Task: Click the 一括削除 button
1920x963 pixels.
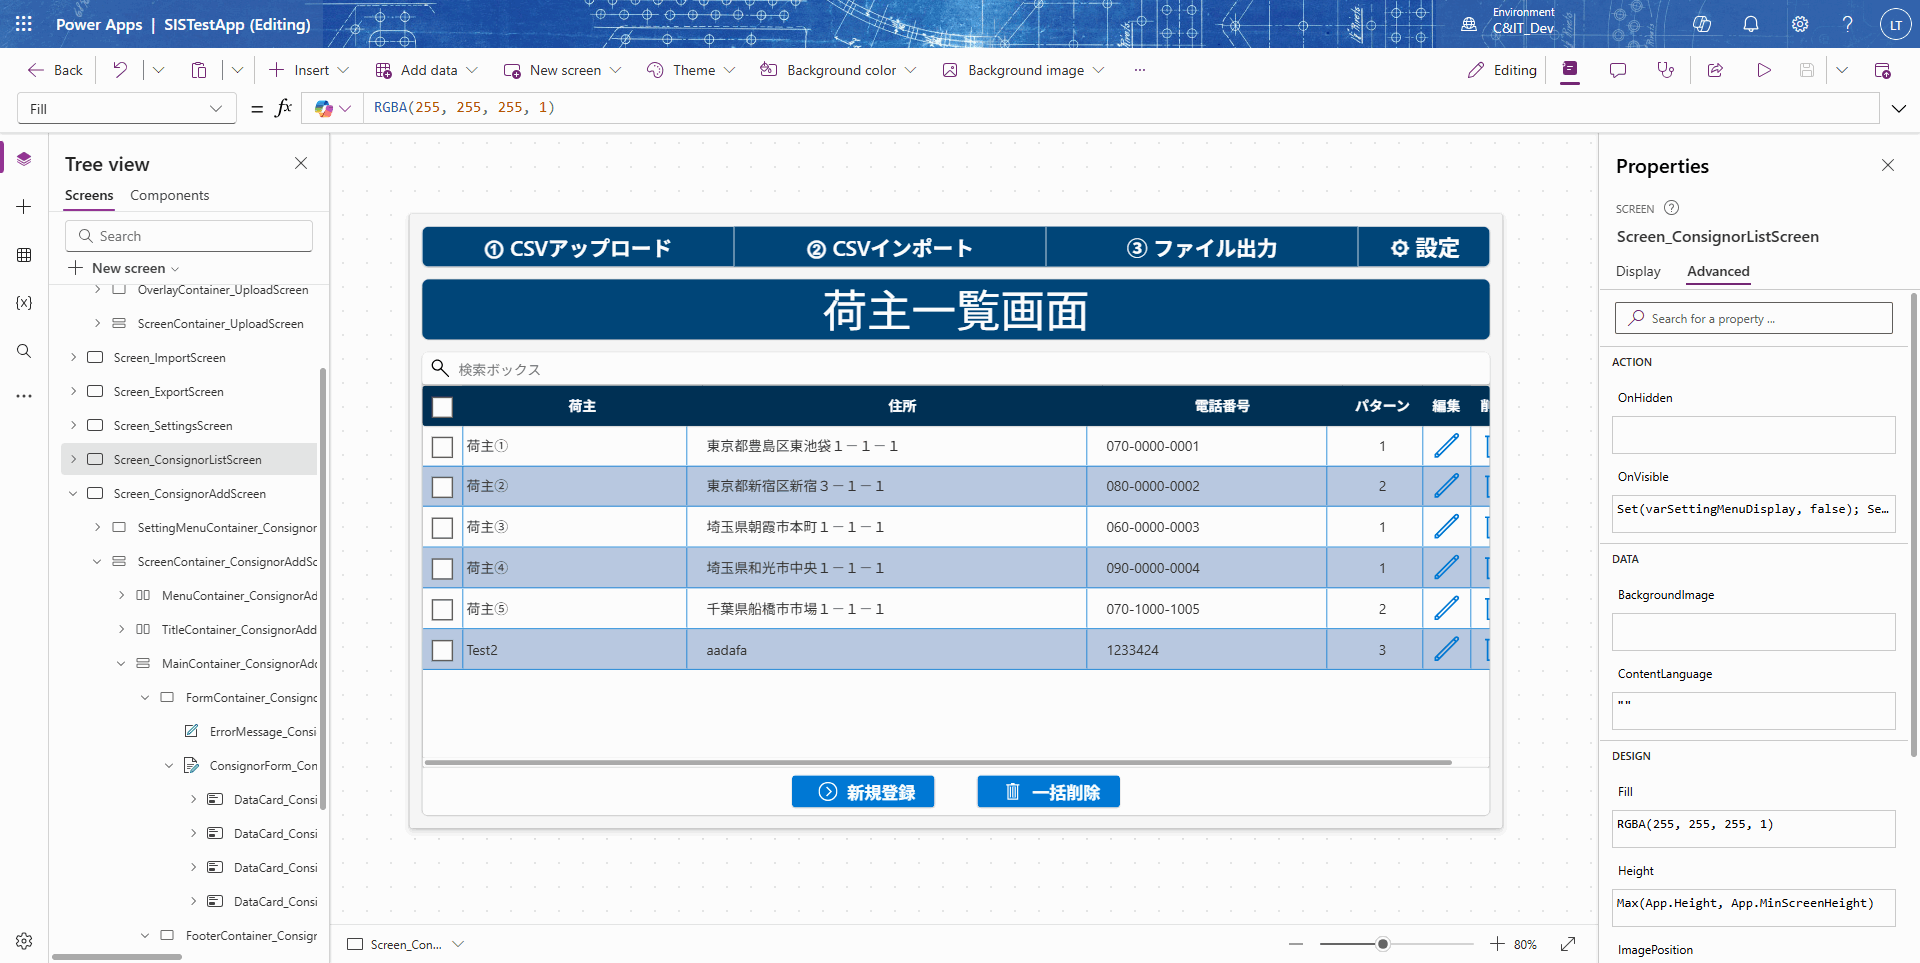Action: pos(1048,792)
